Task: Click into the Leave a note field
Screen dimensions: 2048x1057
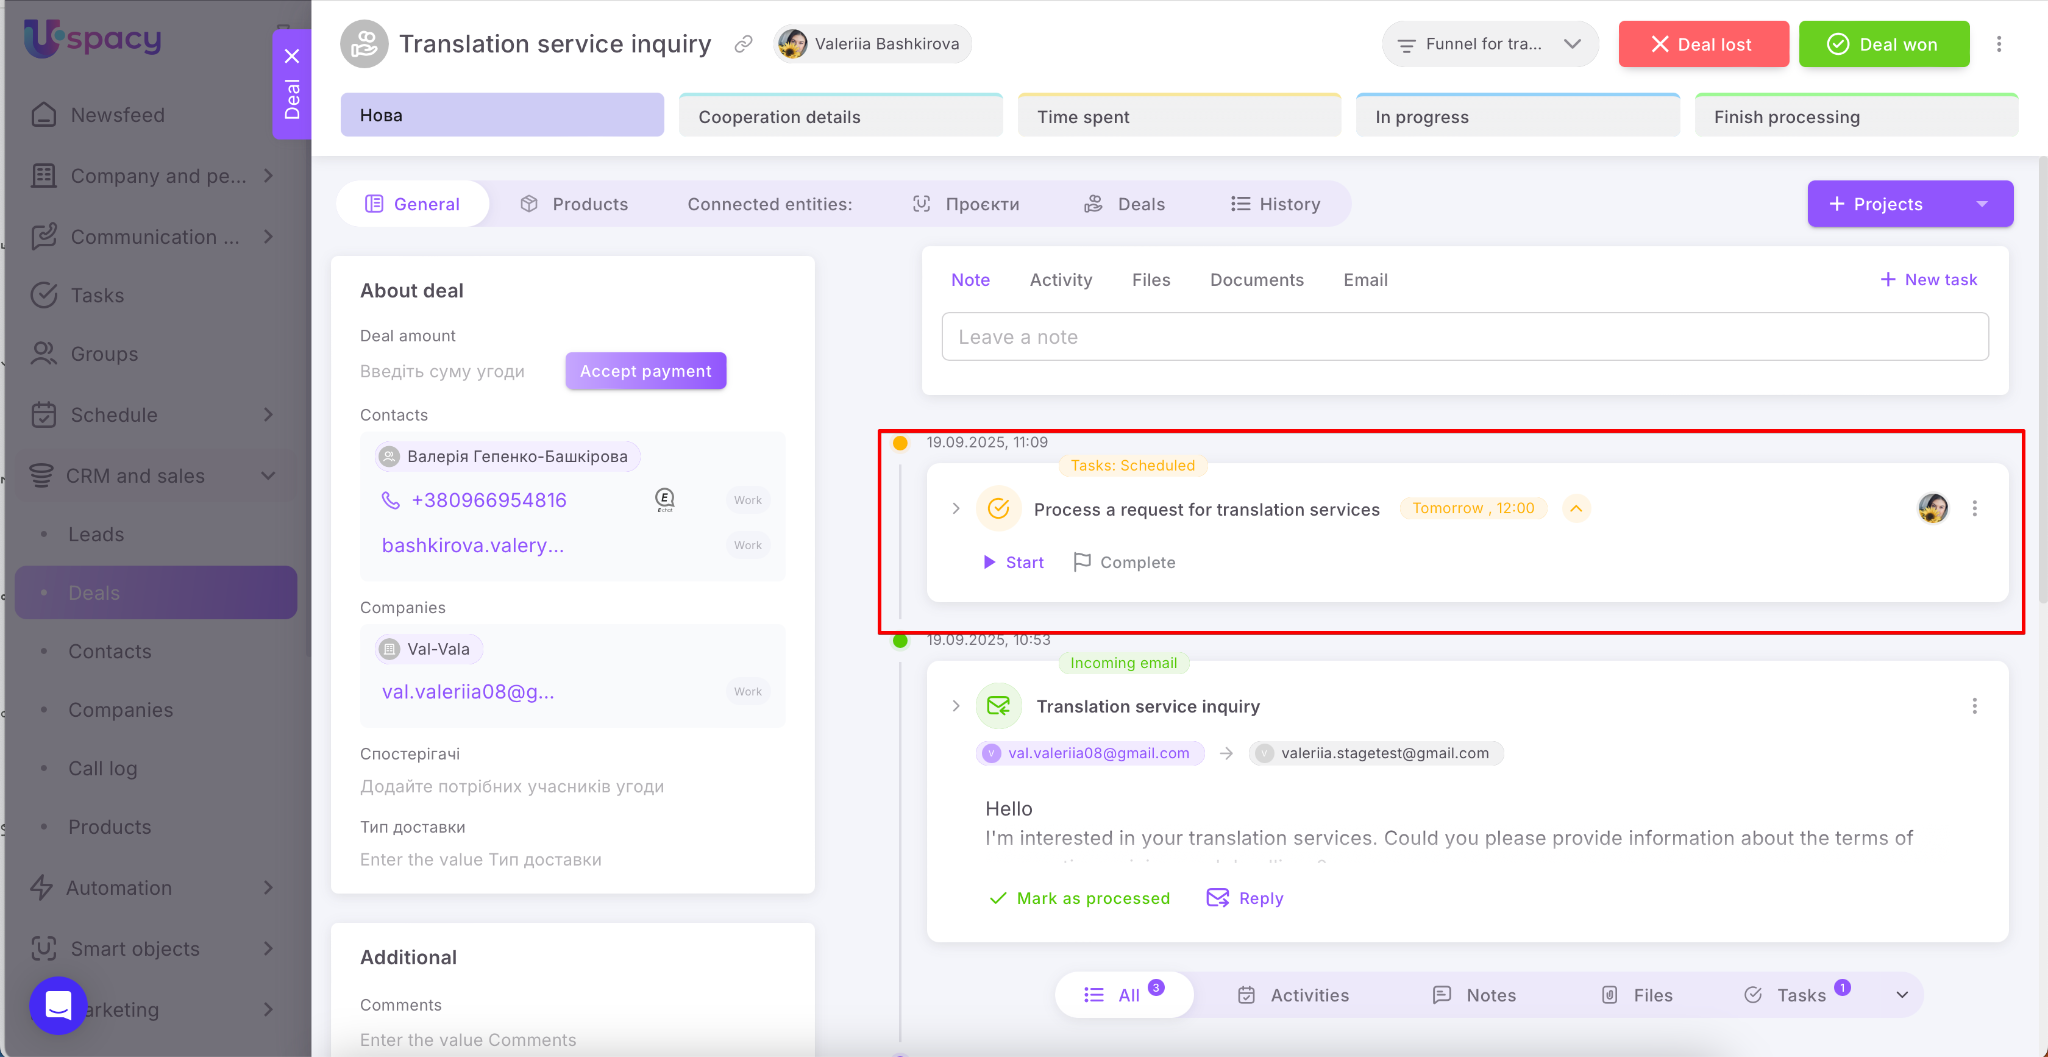Action: click(x=1464, y=337)
